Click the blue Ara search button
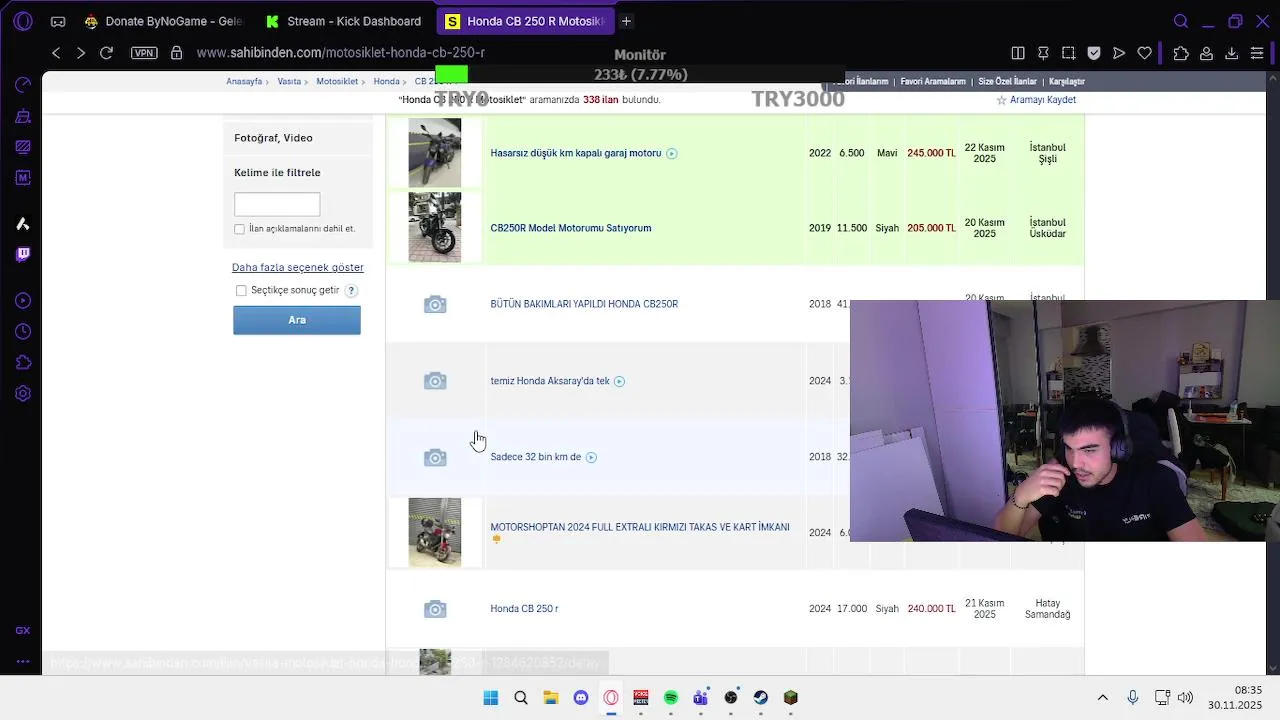Screen dimensions: 1280x720 click(x=297, y=320)
